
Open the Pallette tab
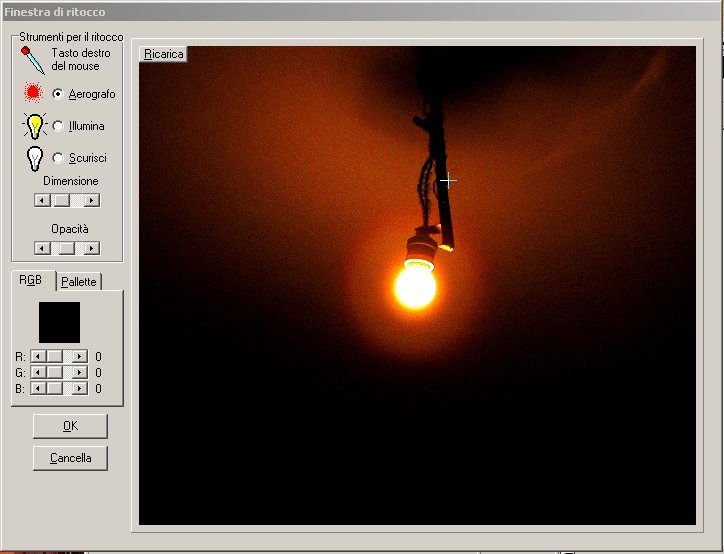[x=79, y=282]
